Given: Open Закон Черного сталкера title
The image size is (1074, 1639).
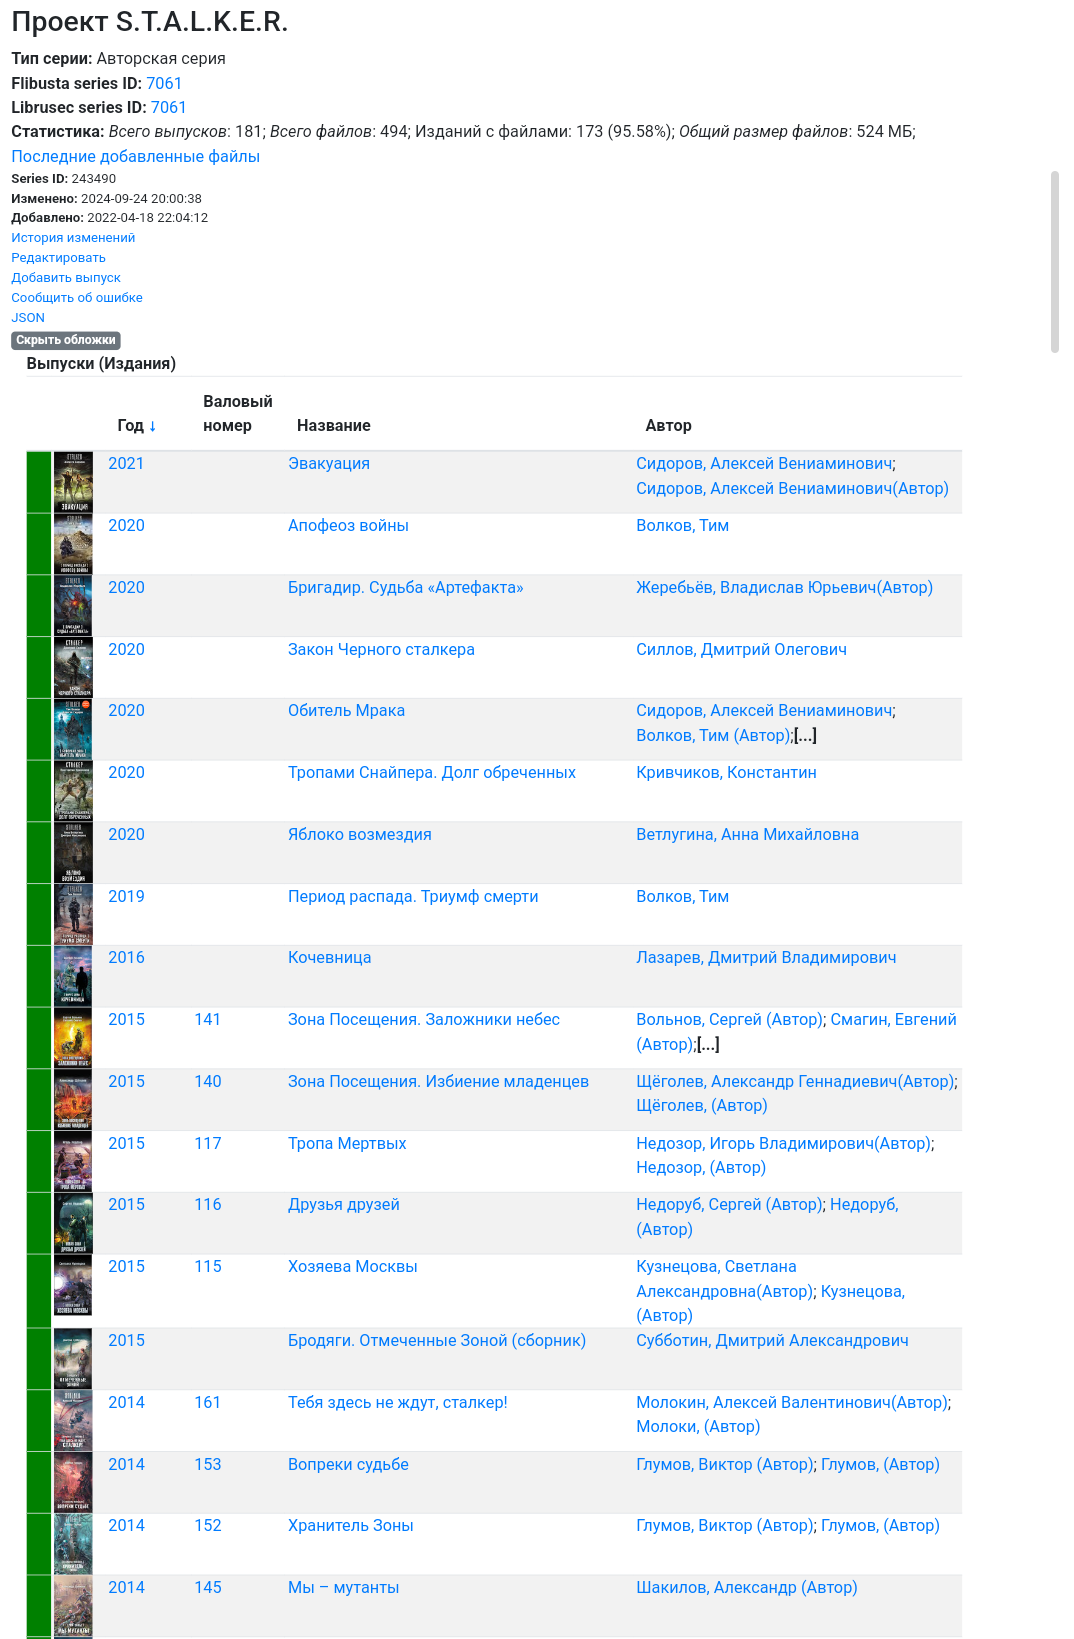Looking at the screenshot, I should 381,650.
